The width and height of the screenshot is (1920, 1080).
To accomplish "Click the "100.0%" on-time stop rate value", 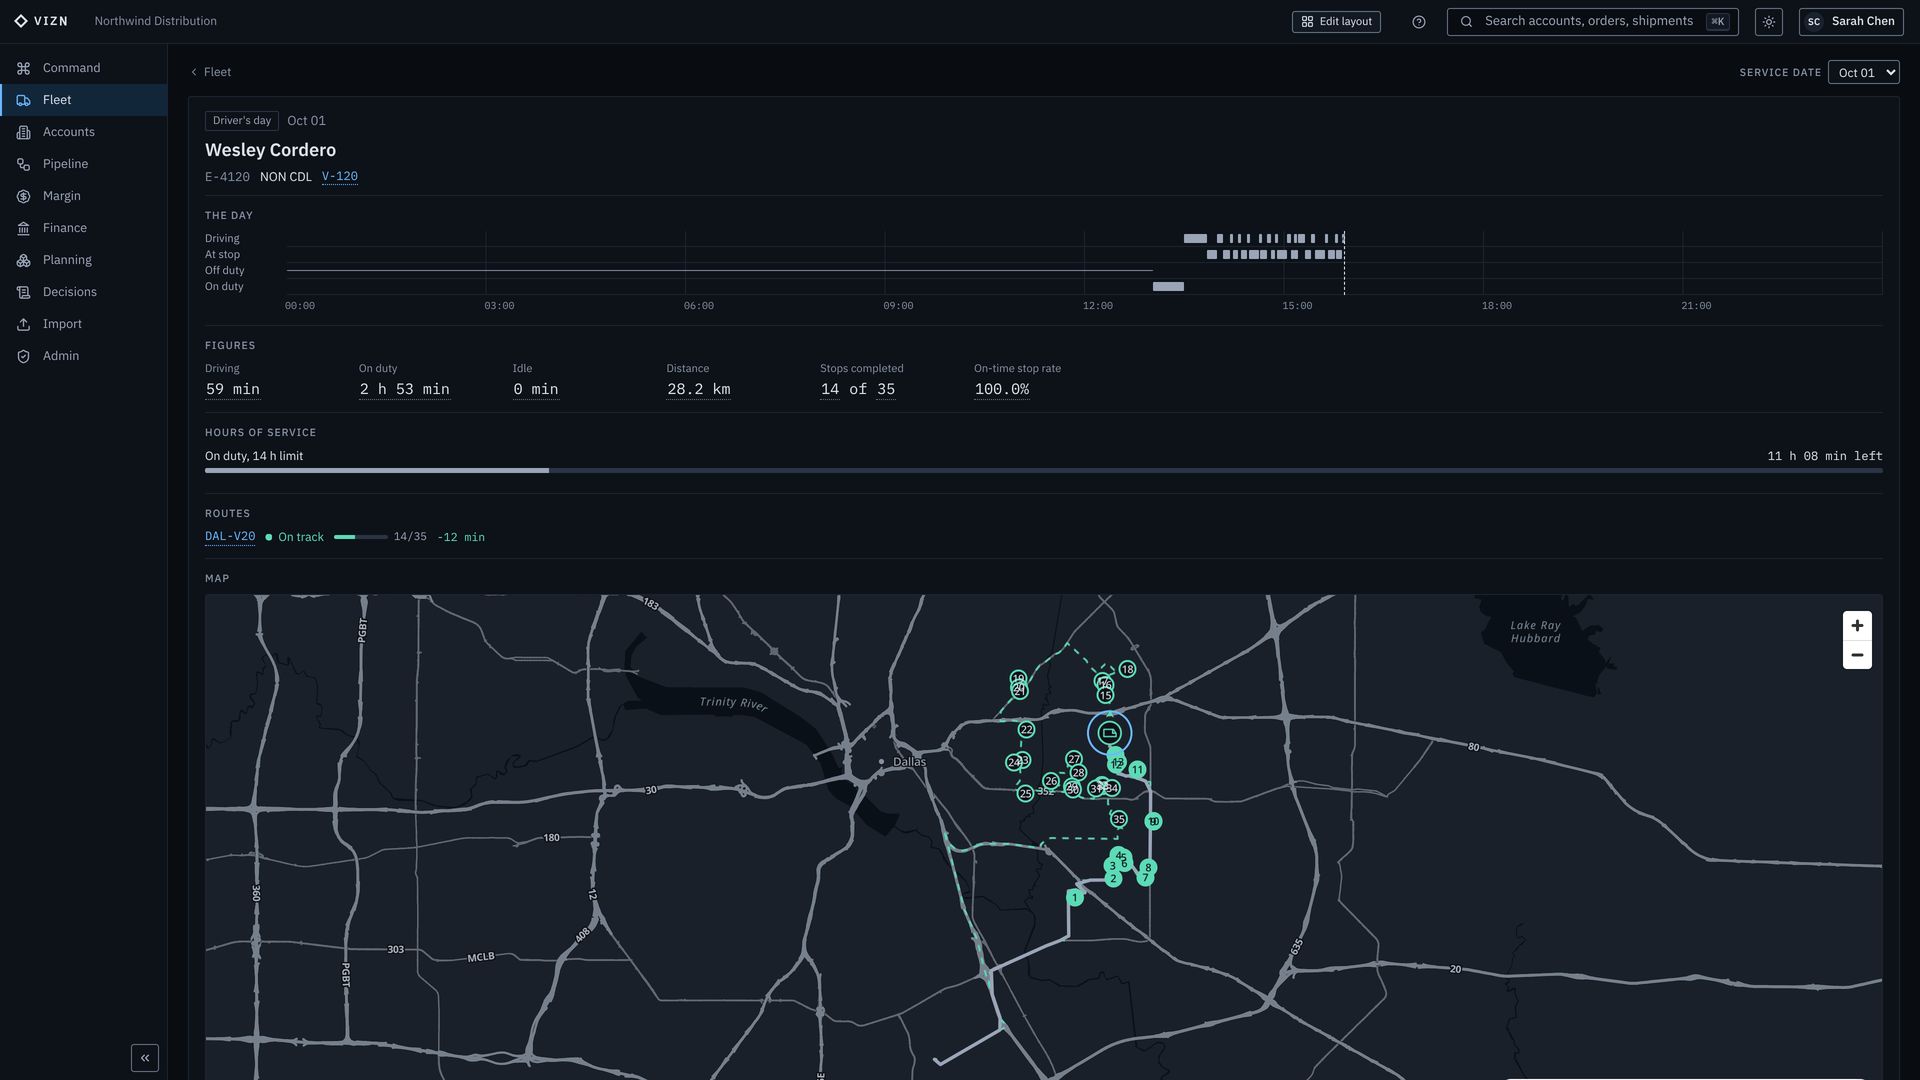I will click(1002, 390).
